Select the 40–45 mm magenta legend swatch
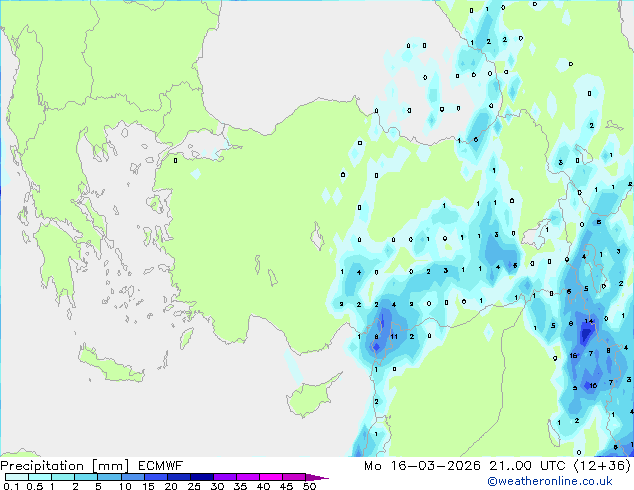Viewport: 634px width, 490px height. (271, 477)
